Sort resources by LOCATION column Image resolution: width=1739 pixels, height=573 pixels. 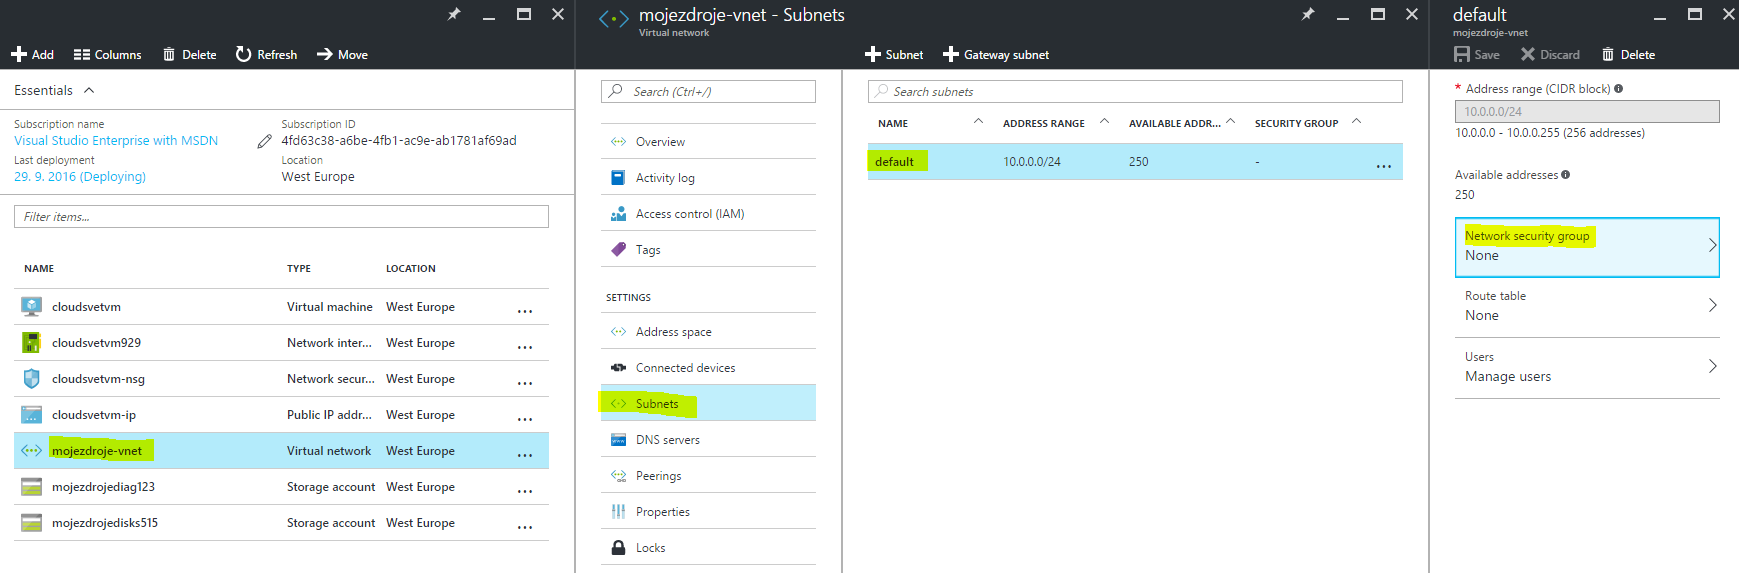point(411,268)
